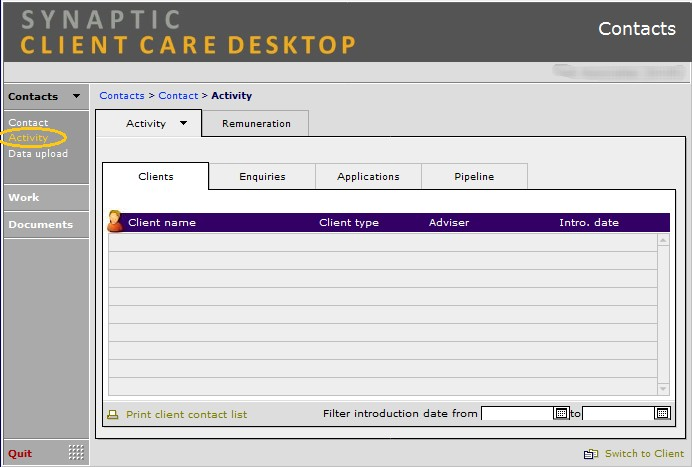Expand the Contacts sidebar dropdown arrow
Image resolution: width=692 pixels, height=467 pixels.
click(x=76, y=96)
